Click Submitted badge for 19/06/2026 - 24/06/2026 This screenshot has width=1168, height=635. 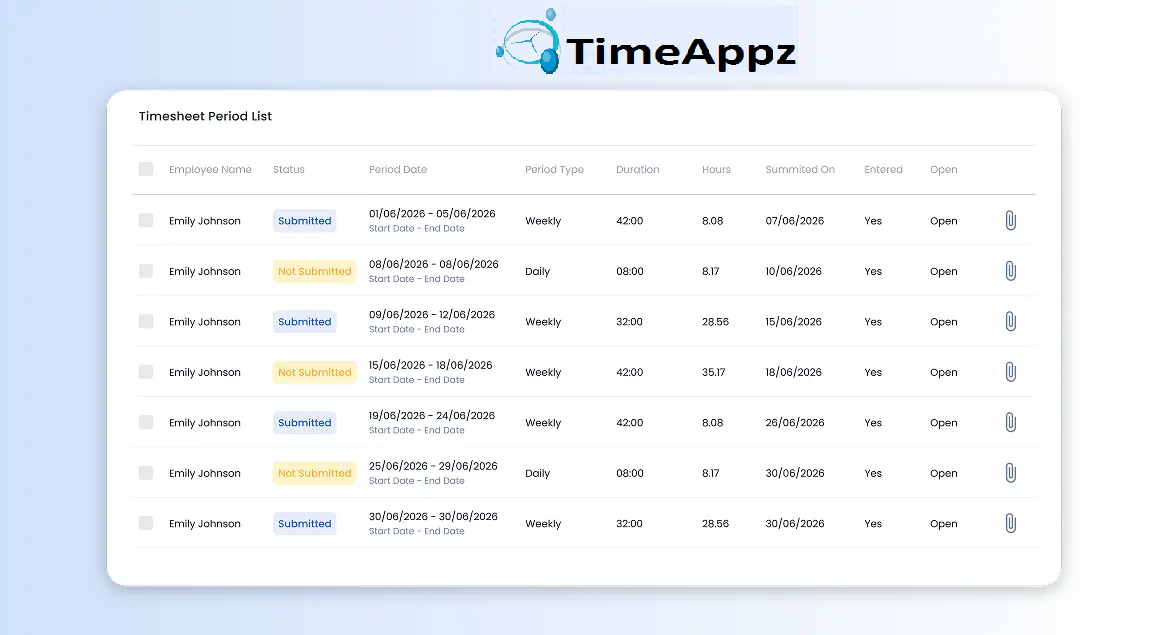[x=305, y=423]
